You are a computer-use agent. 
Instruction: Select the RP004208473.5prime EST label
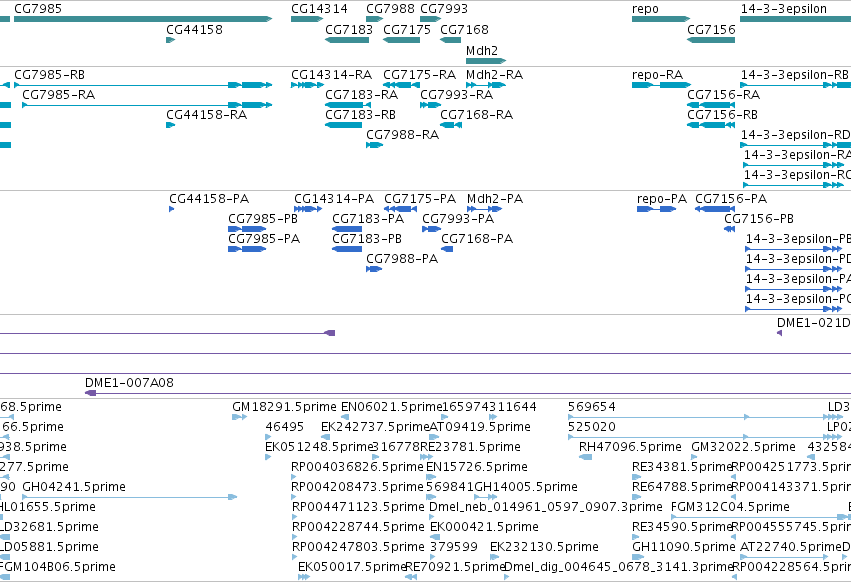357,488
